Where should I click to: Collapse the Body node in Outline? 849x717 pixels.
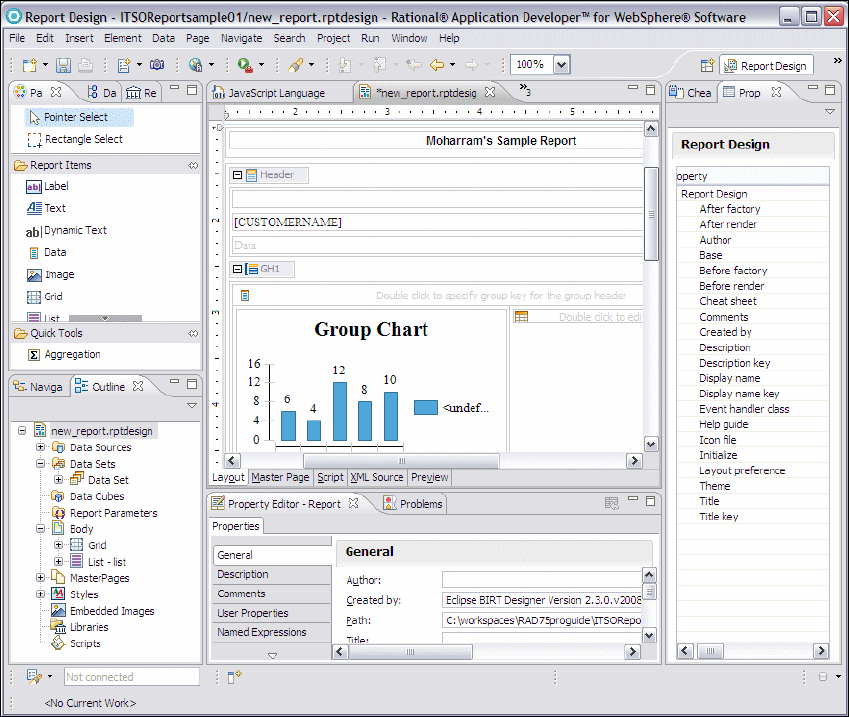click(41, 529)
